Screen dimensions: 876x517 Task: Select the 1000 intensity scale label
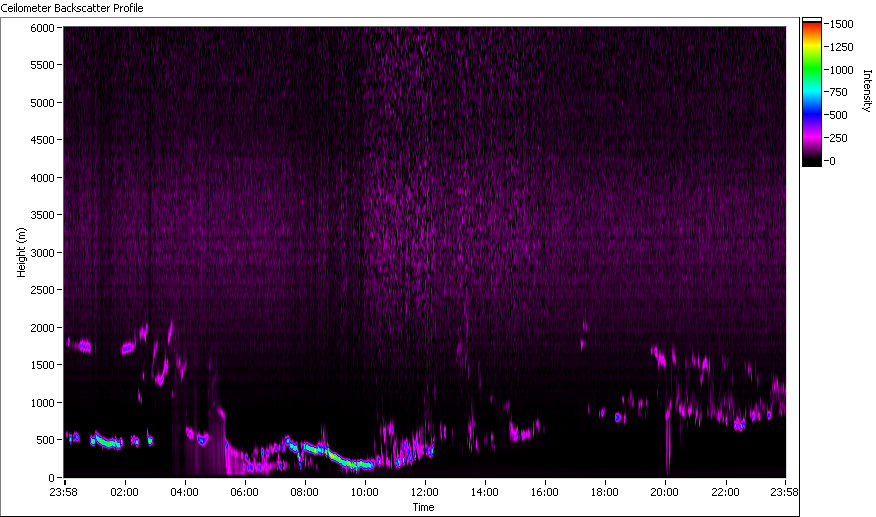(842, 70)
